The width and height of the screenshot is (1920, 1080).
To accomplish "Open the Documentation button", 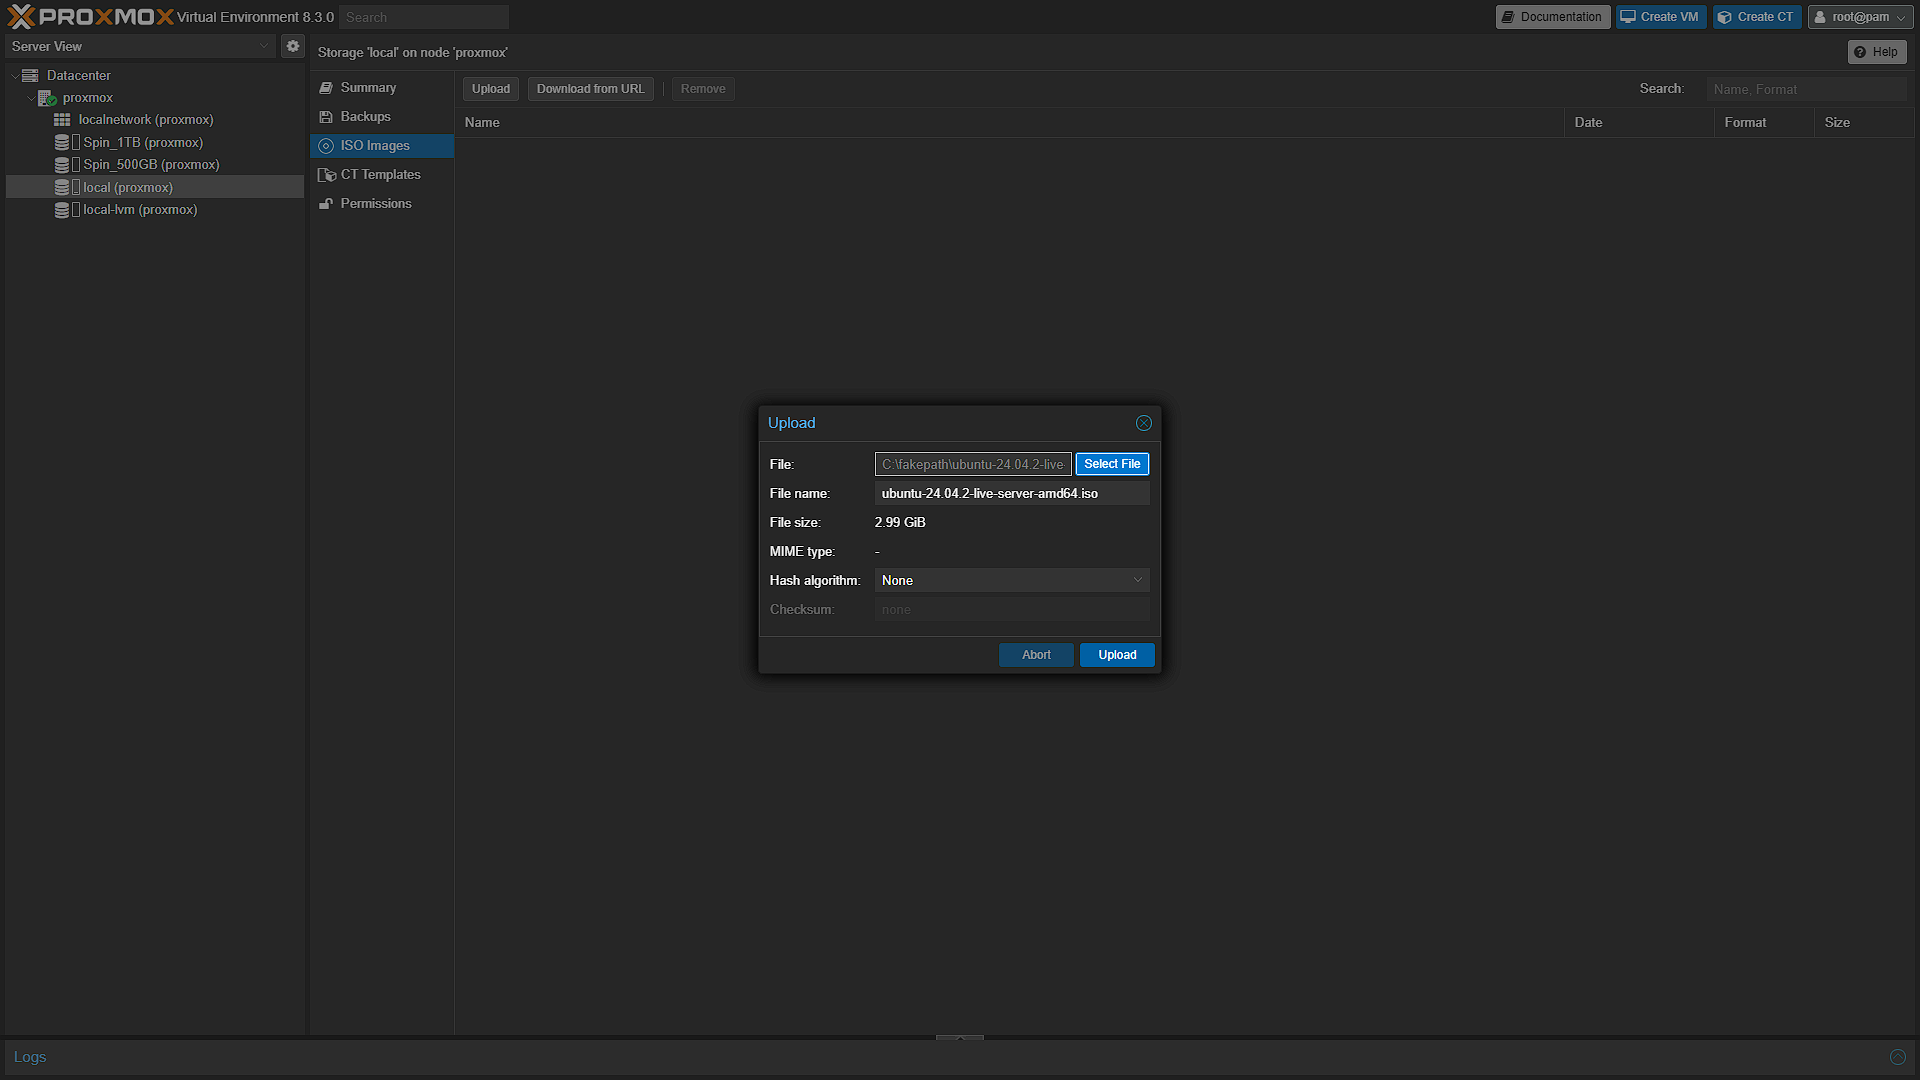I will pos(1553,17).
